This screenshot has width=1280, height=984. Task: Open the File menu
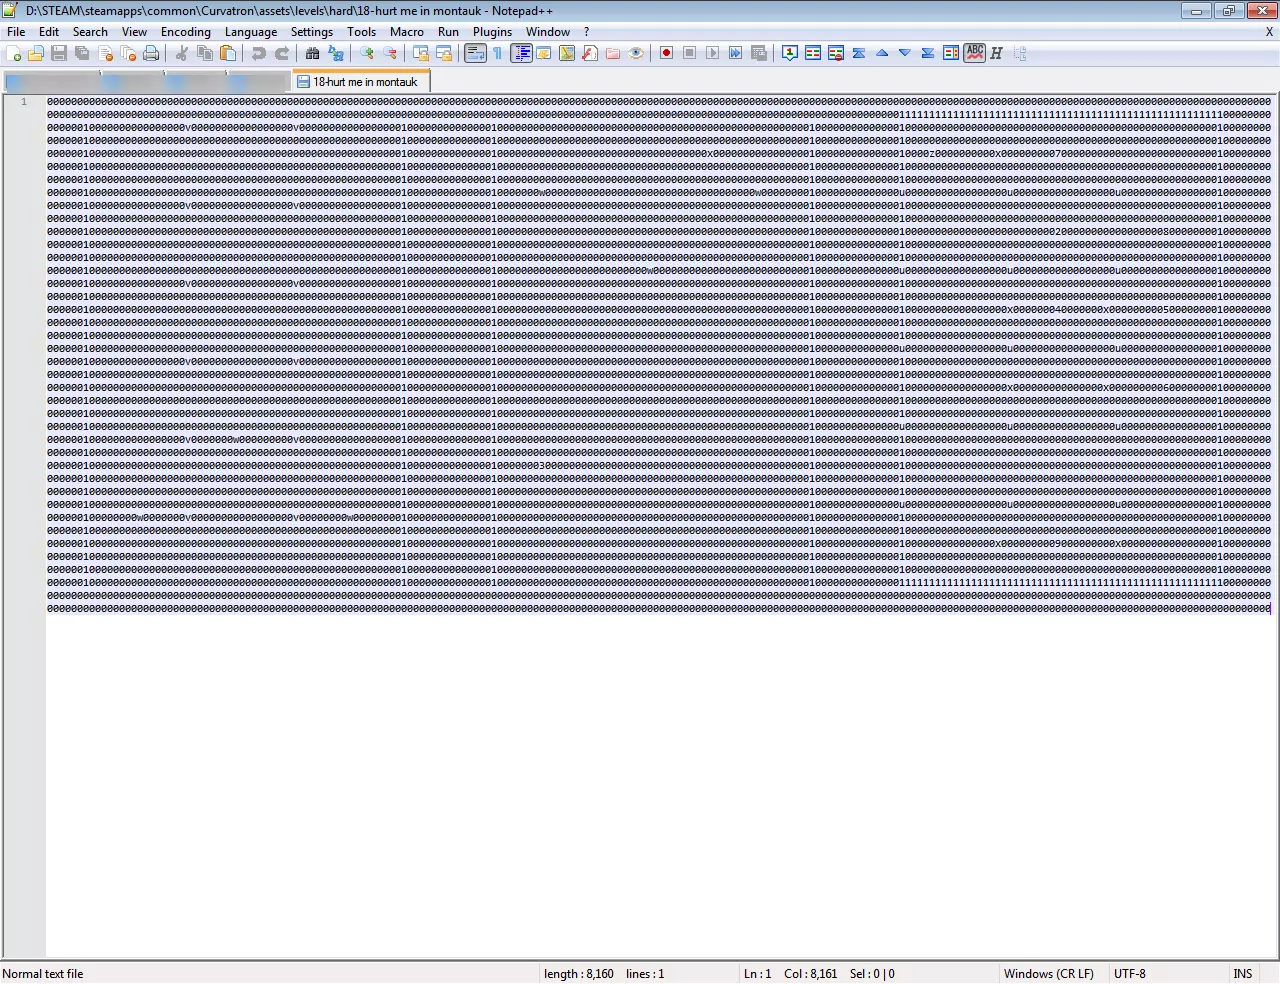click(x=16, y=32)
